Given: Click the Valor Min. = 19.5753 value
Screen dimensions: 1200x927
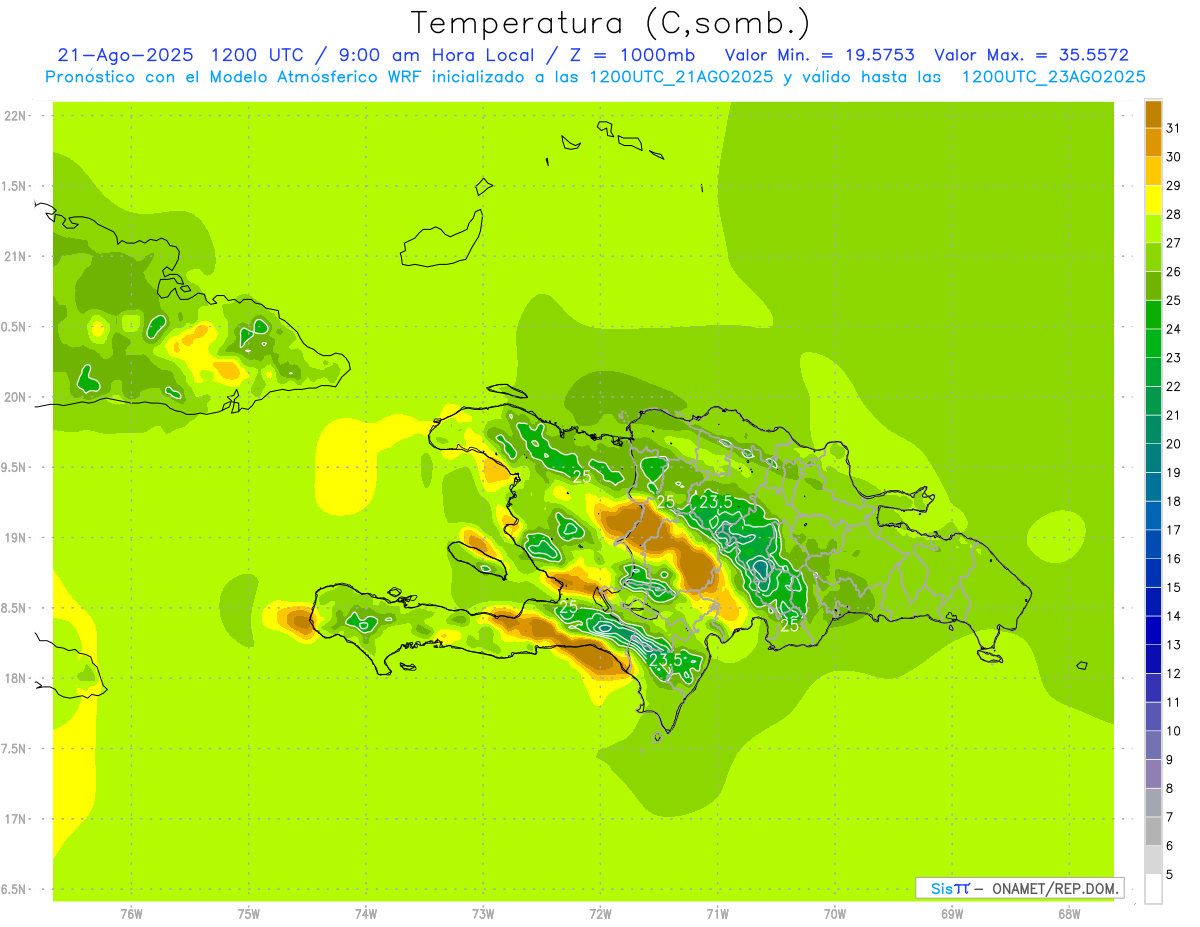Looking at the screenshot, I should pos(818,55).
